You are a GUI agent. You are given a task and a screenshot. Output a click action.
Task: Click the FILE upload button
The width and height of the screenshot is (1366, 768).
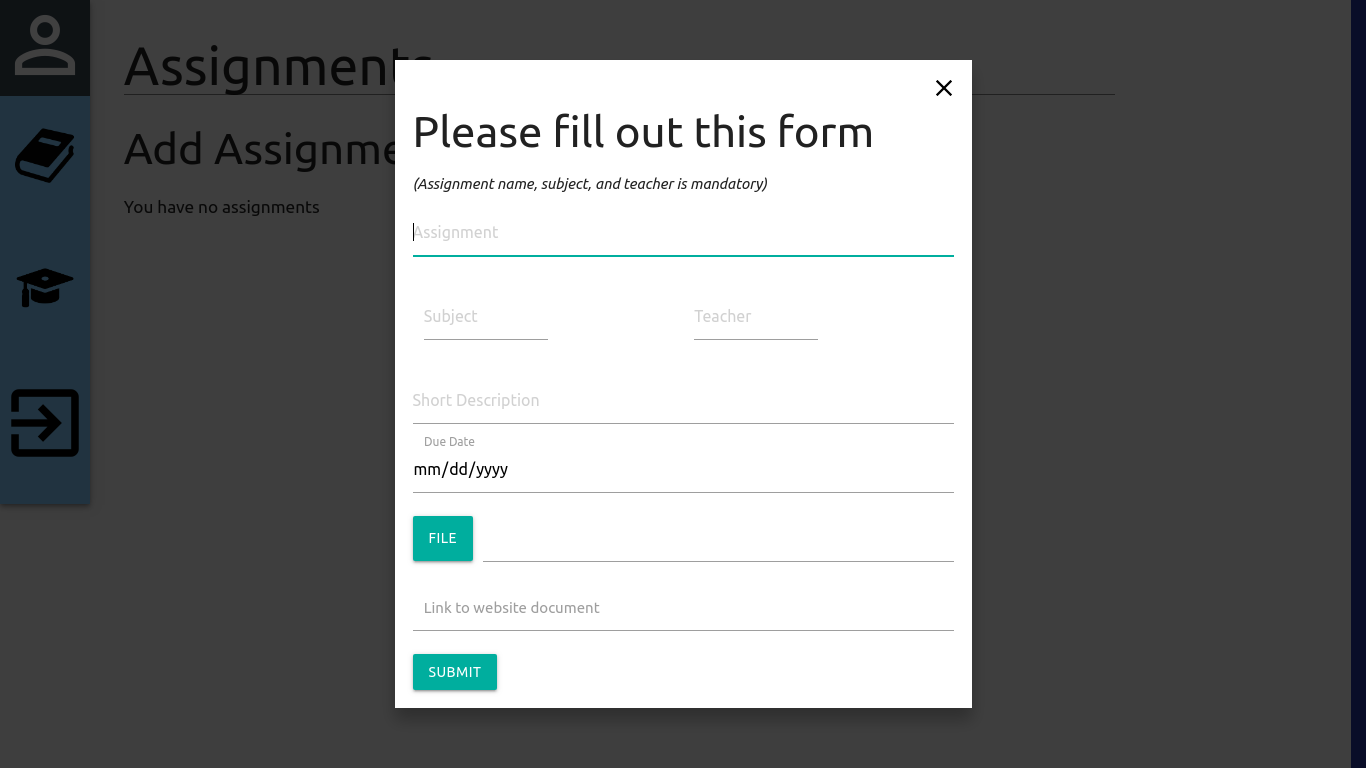[x=443, y=538]
